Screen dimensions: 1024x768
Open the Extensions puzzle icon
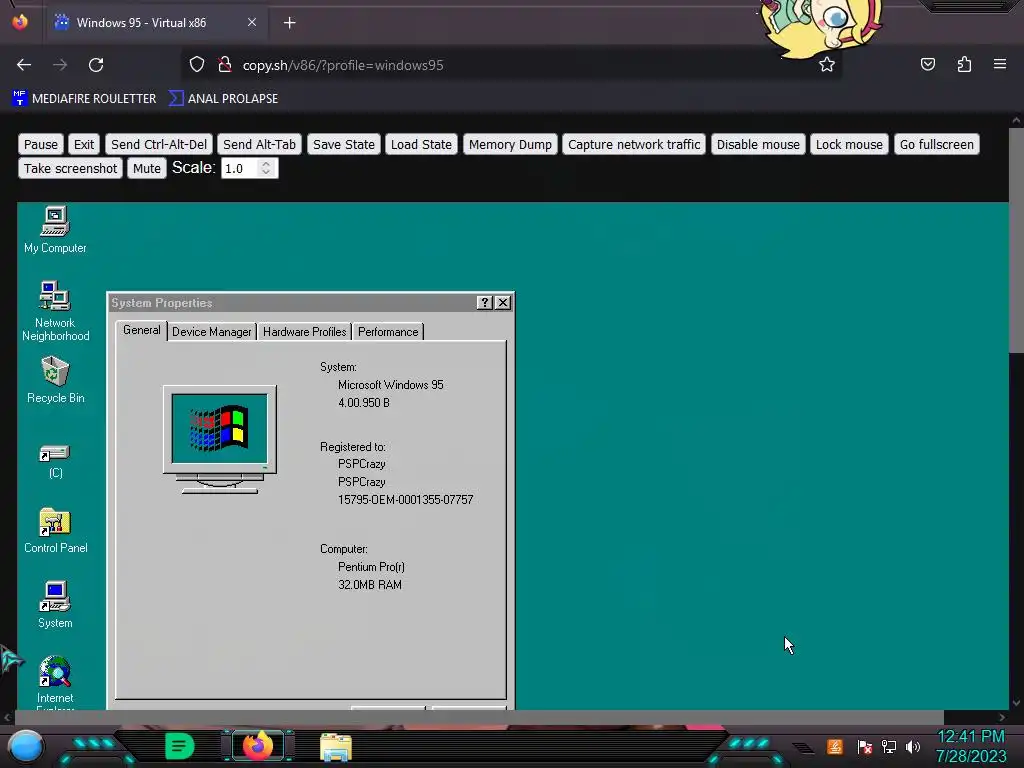click(964, 64)
